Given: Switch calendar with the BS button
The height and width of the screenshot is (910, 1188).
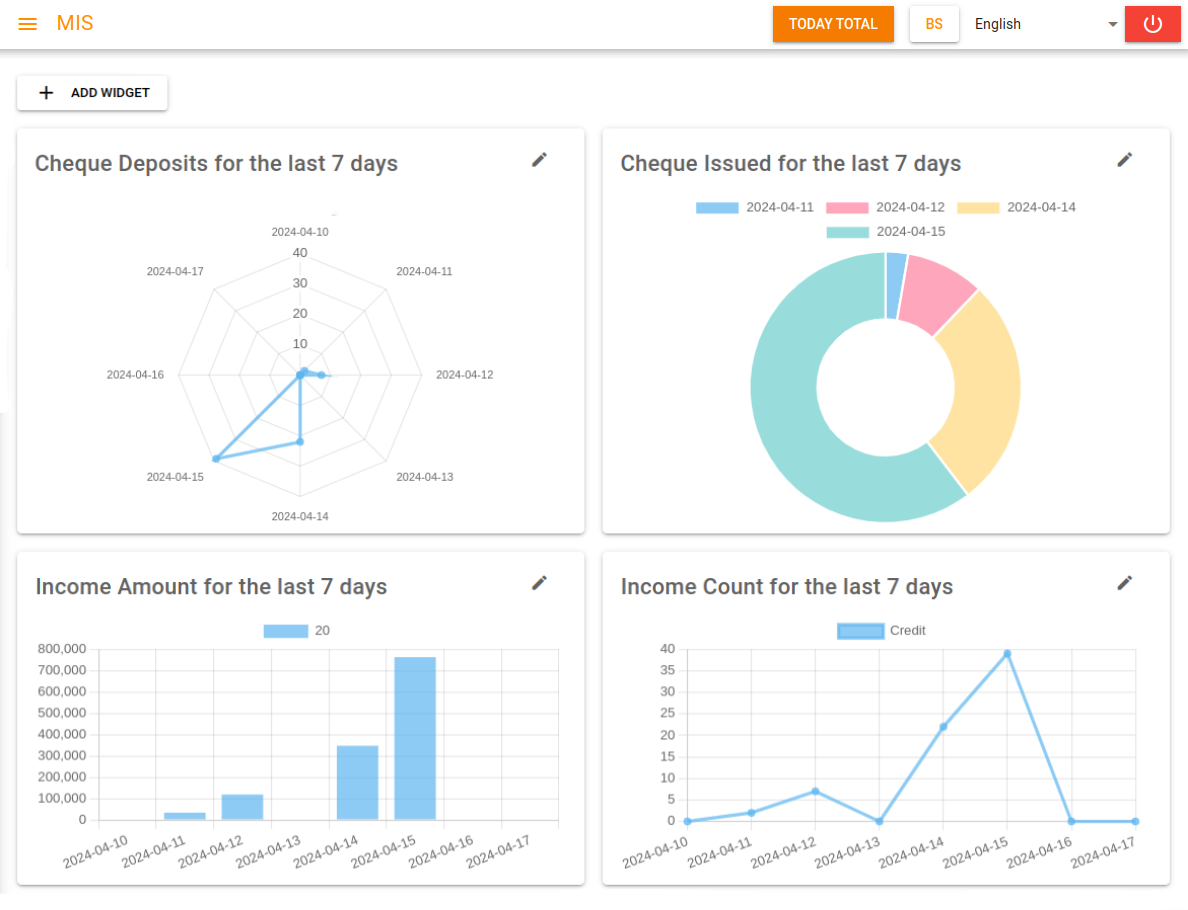Looking at the screenshot, I should click(x=934, y=24).
